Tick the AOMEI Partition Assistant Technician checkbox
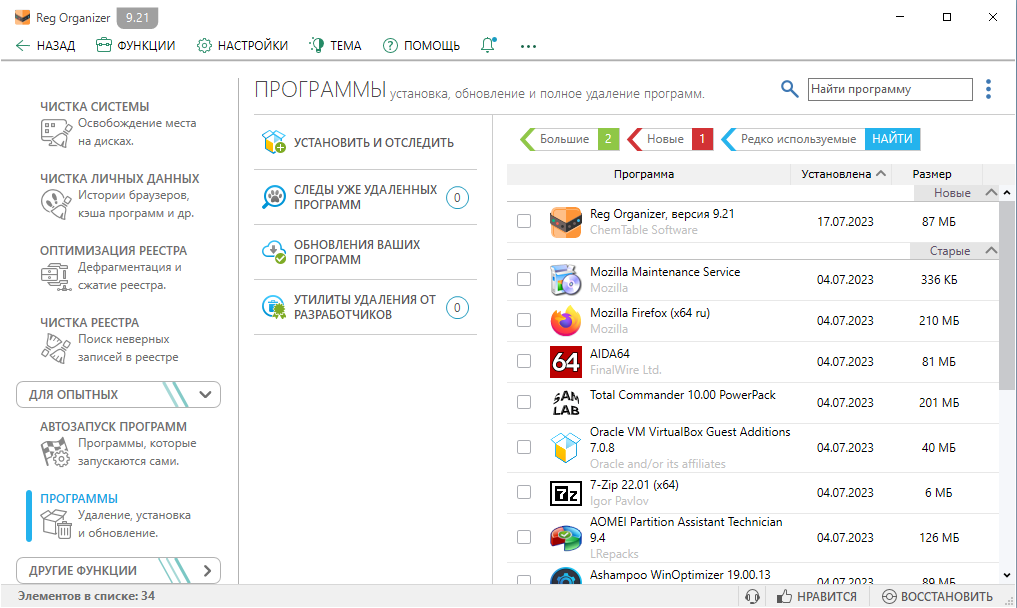 pyautogui.click(x=524, y=537)
